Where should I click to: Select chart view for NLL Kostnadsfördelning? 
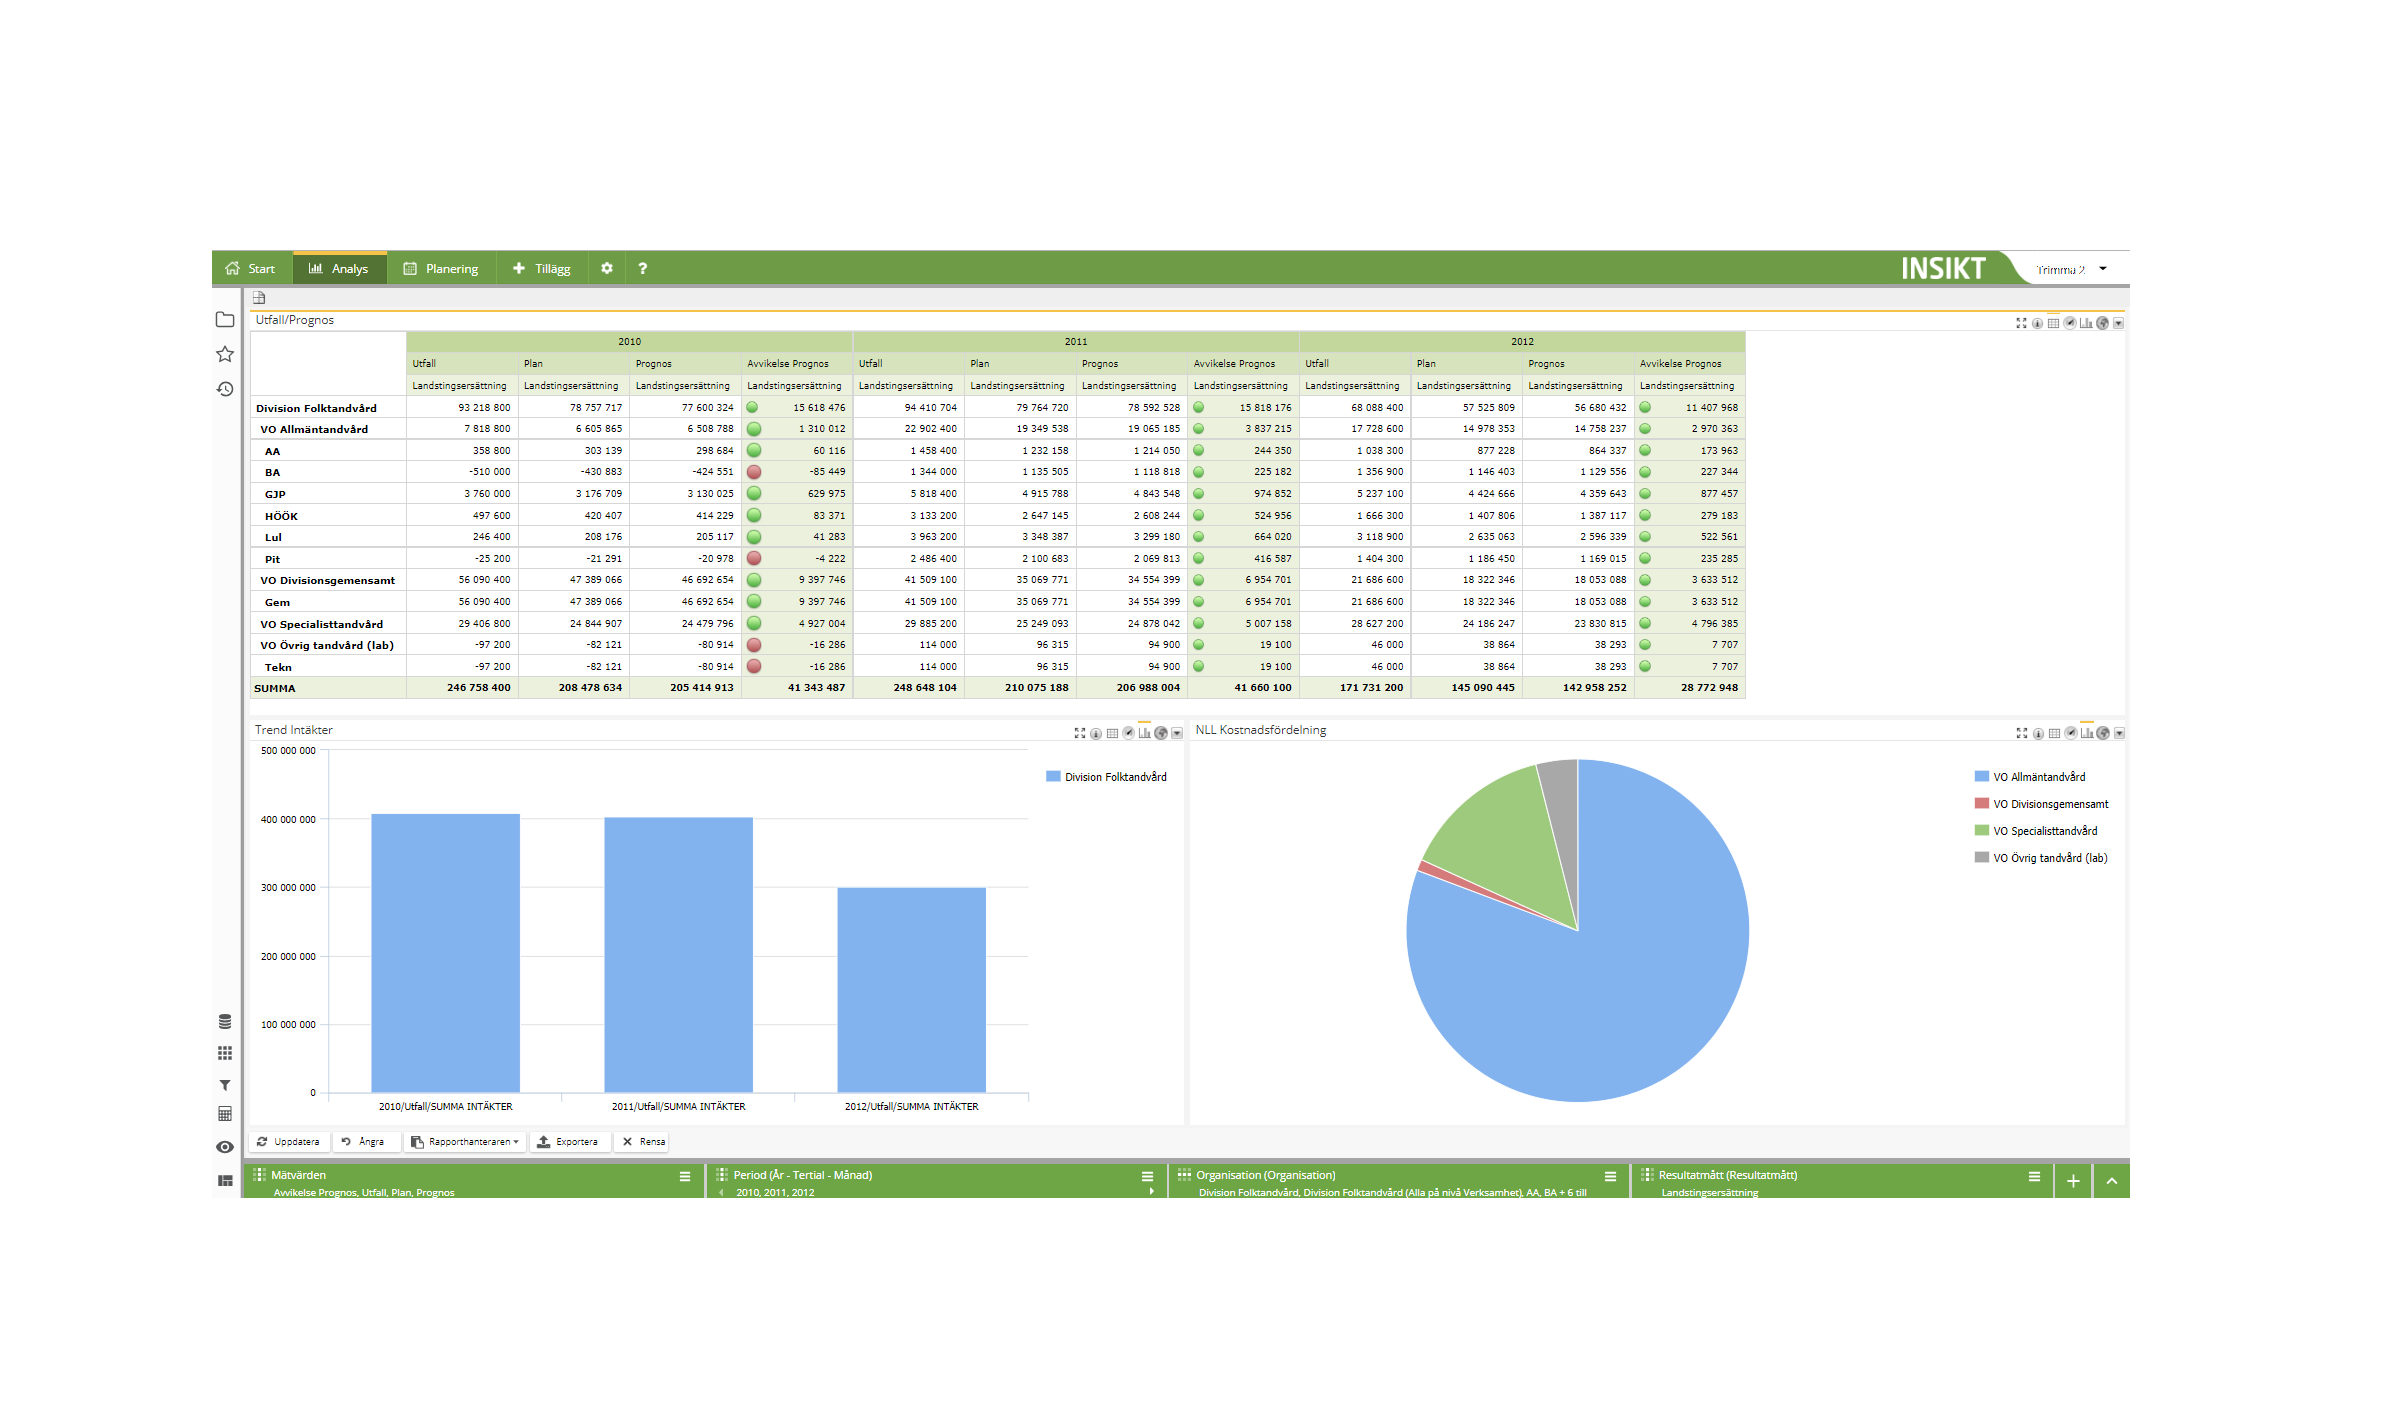coord(2087,733)
